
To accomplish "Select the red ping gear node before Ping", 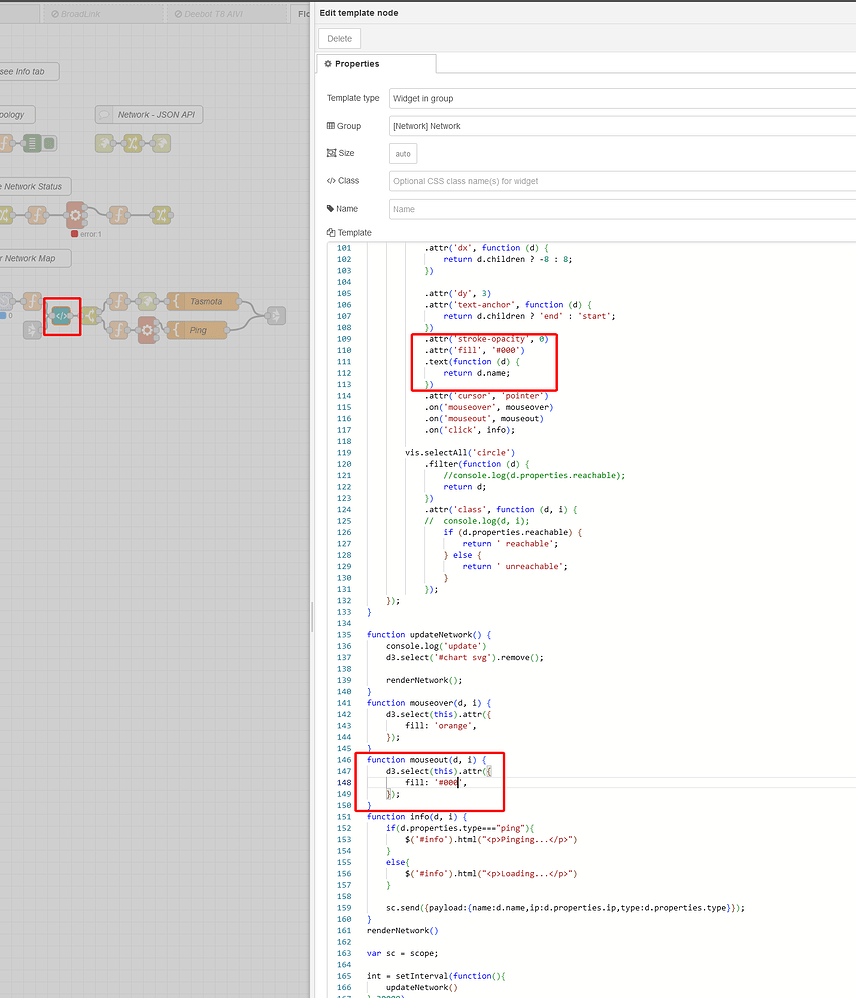I will (147, 329).
